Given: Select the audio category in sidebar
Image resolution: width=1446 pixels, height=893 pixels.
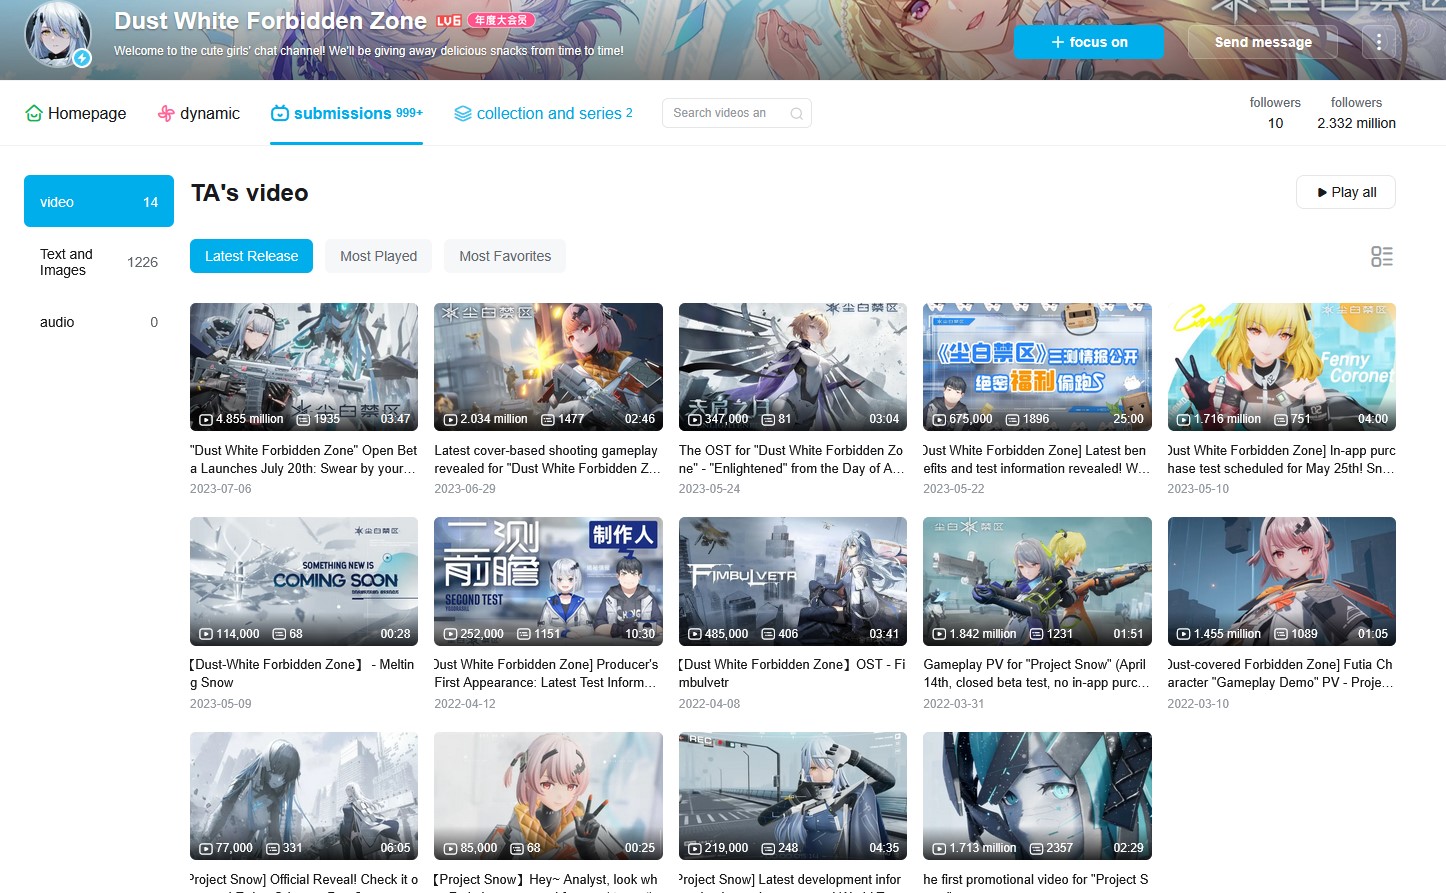Looking at the screenshot, I should 99,322.
